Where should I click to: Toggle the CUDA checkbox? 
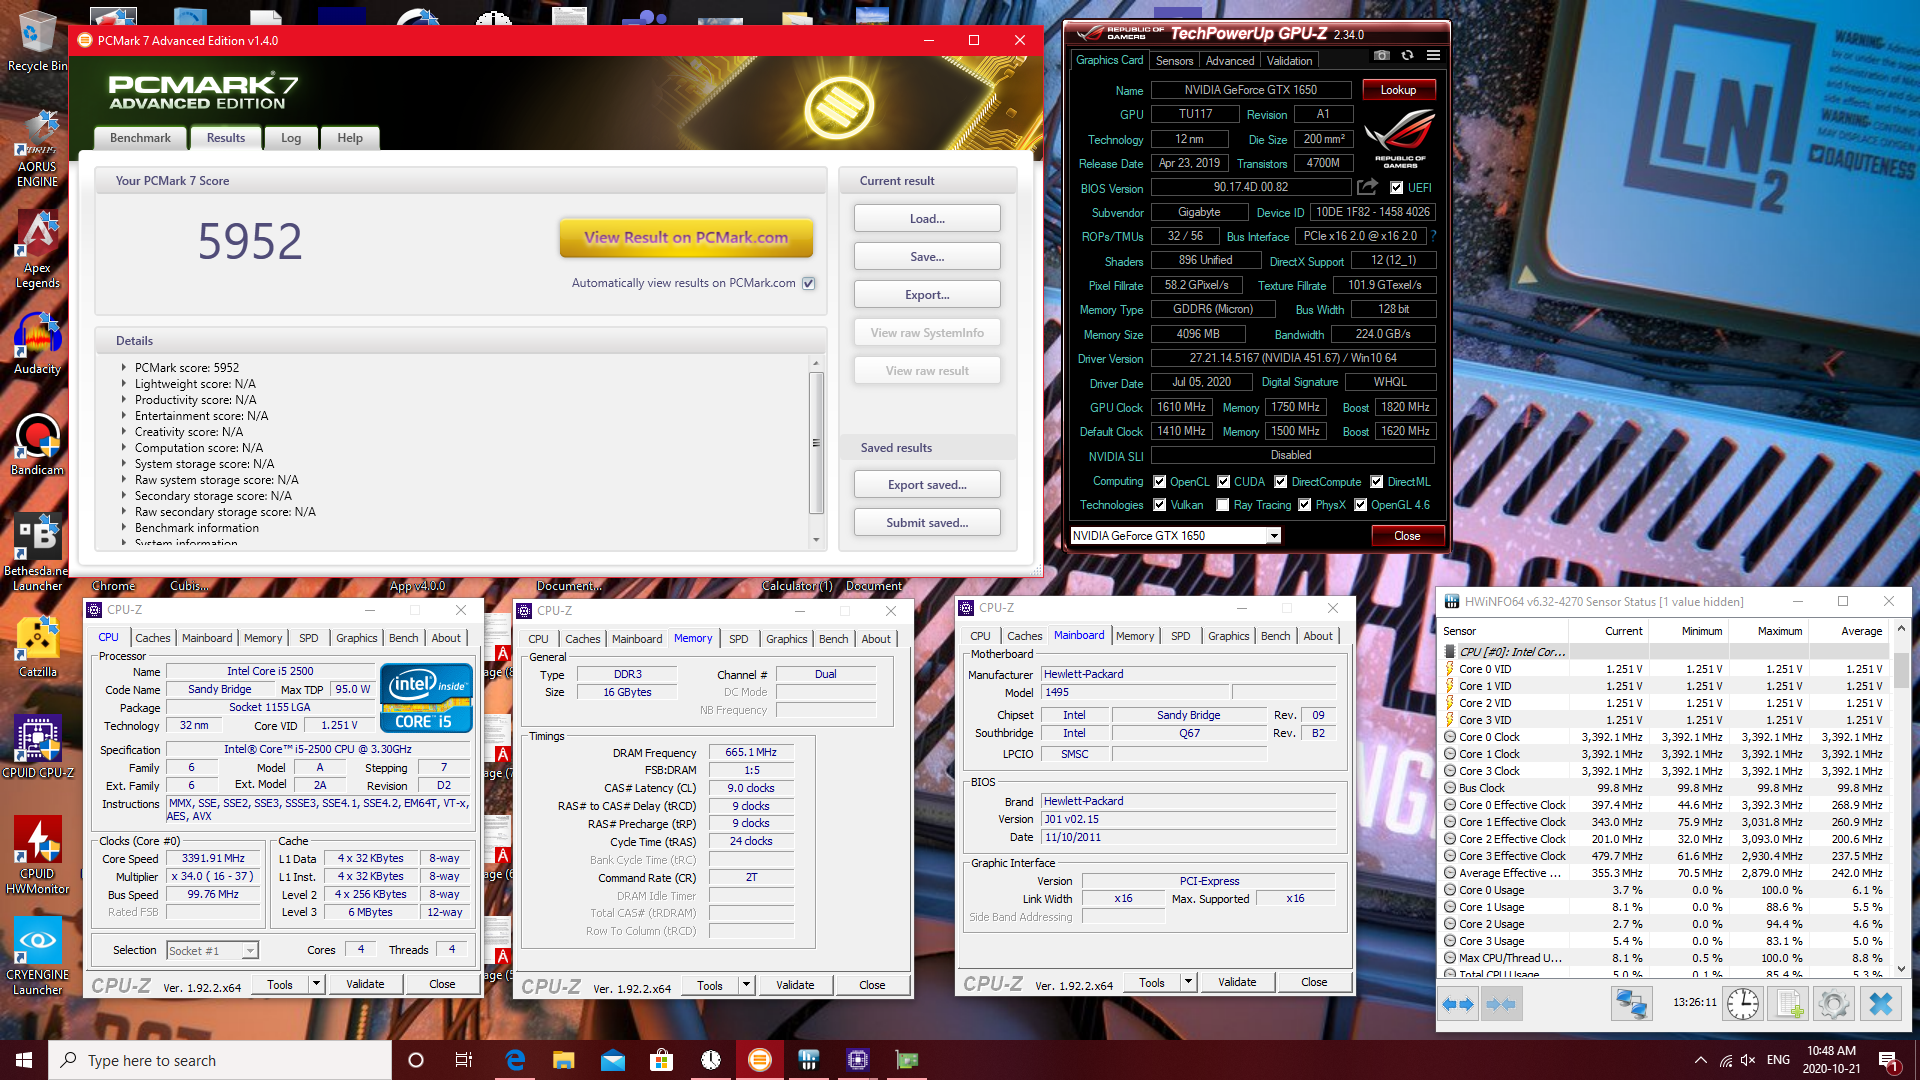tap(1223, 481)
